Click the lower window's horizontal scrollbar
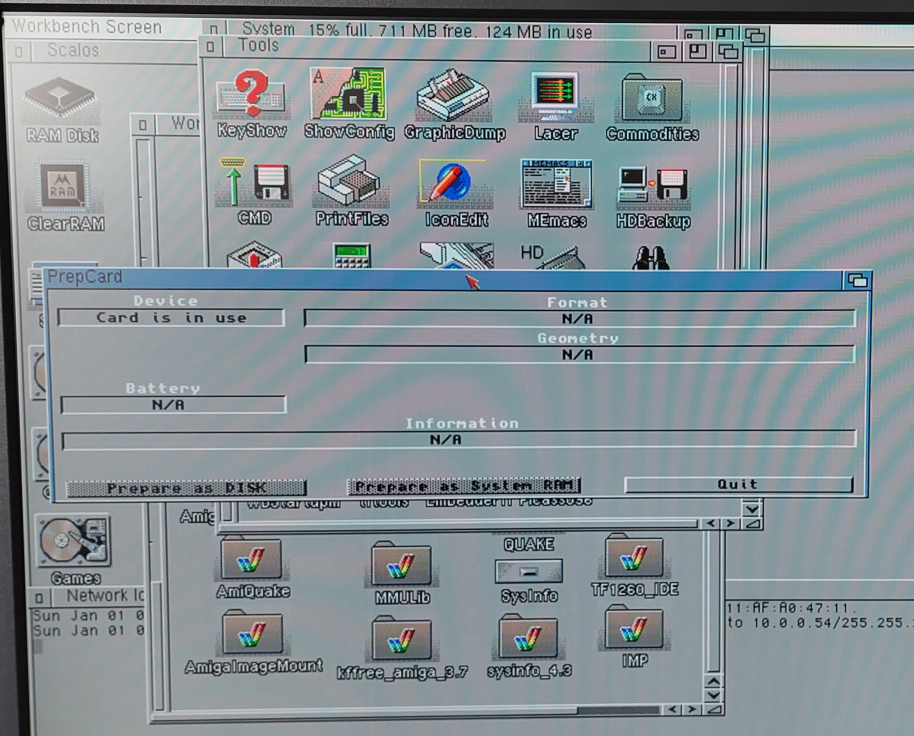The width and height of the screenshot is (914, 736). click(414, 710)
